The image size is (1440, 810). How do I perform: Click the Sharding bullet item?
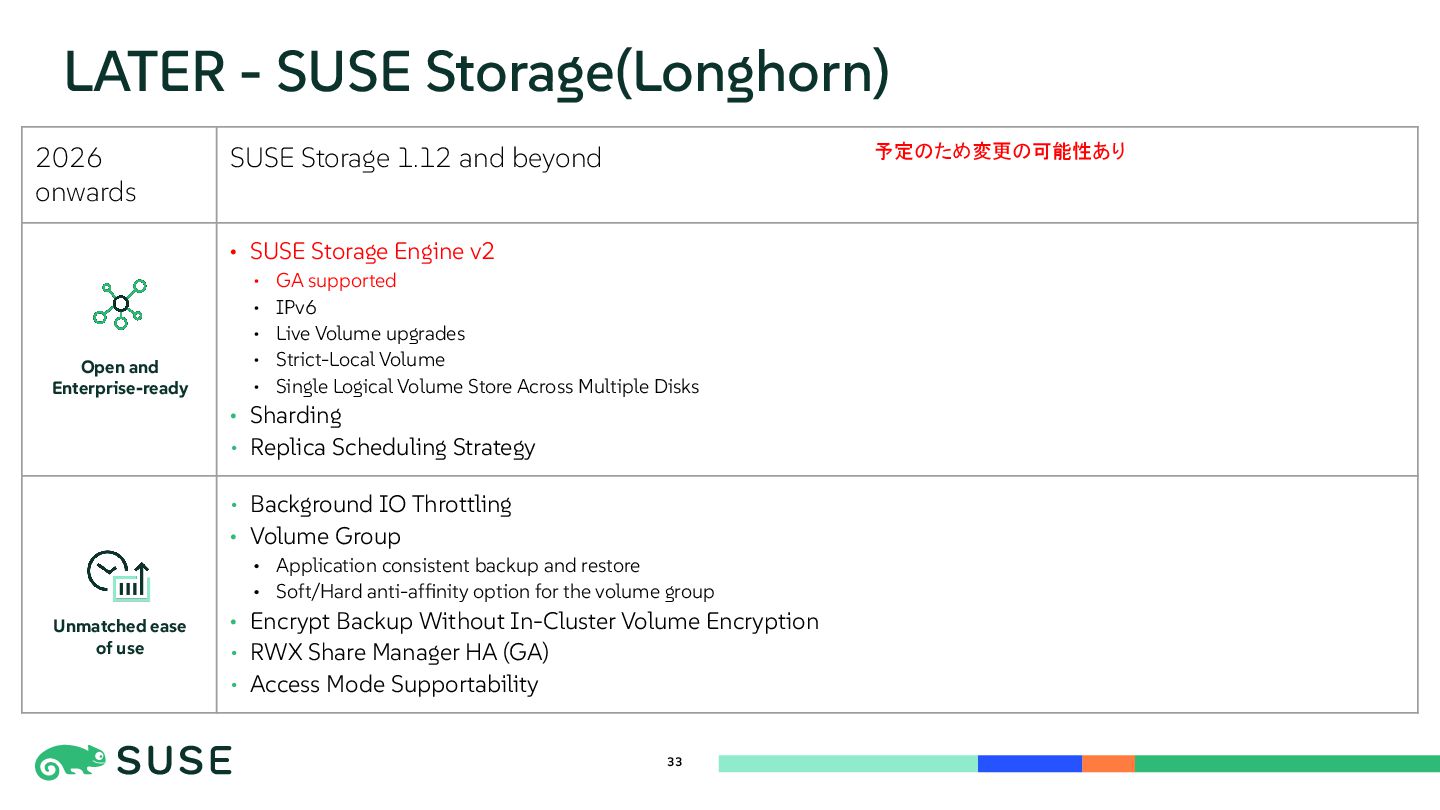pyautogui.click(x=295, y=415)
